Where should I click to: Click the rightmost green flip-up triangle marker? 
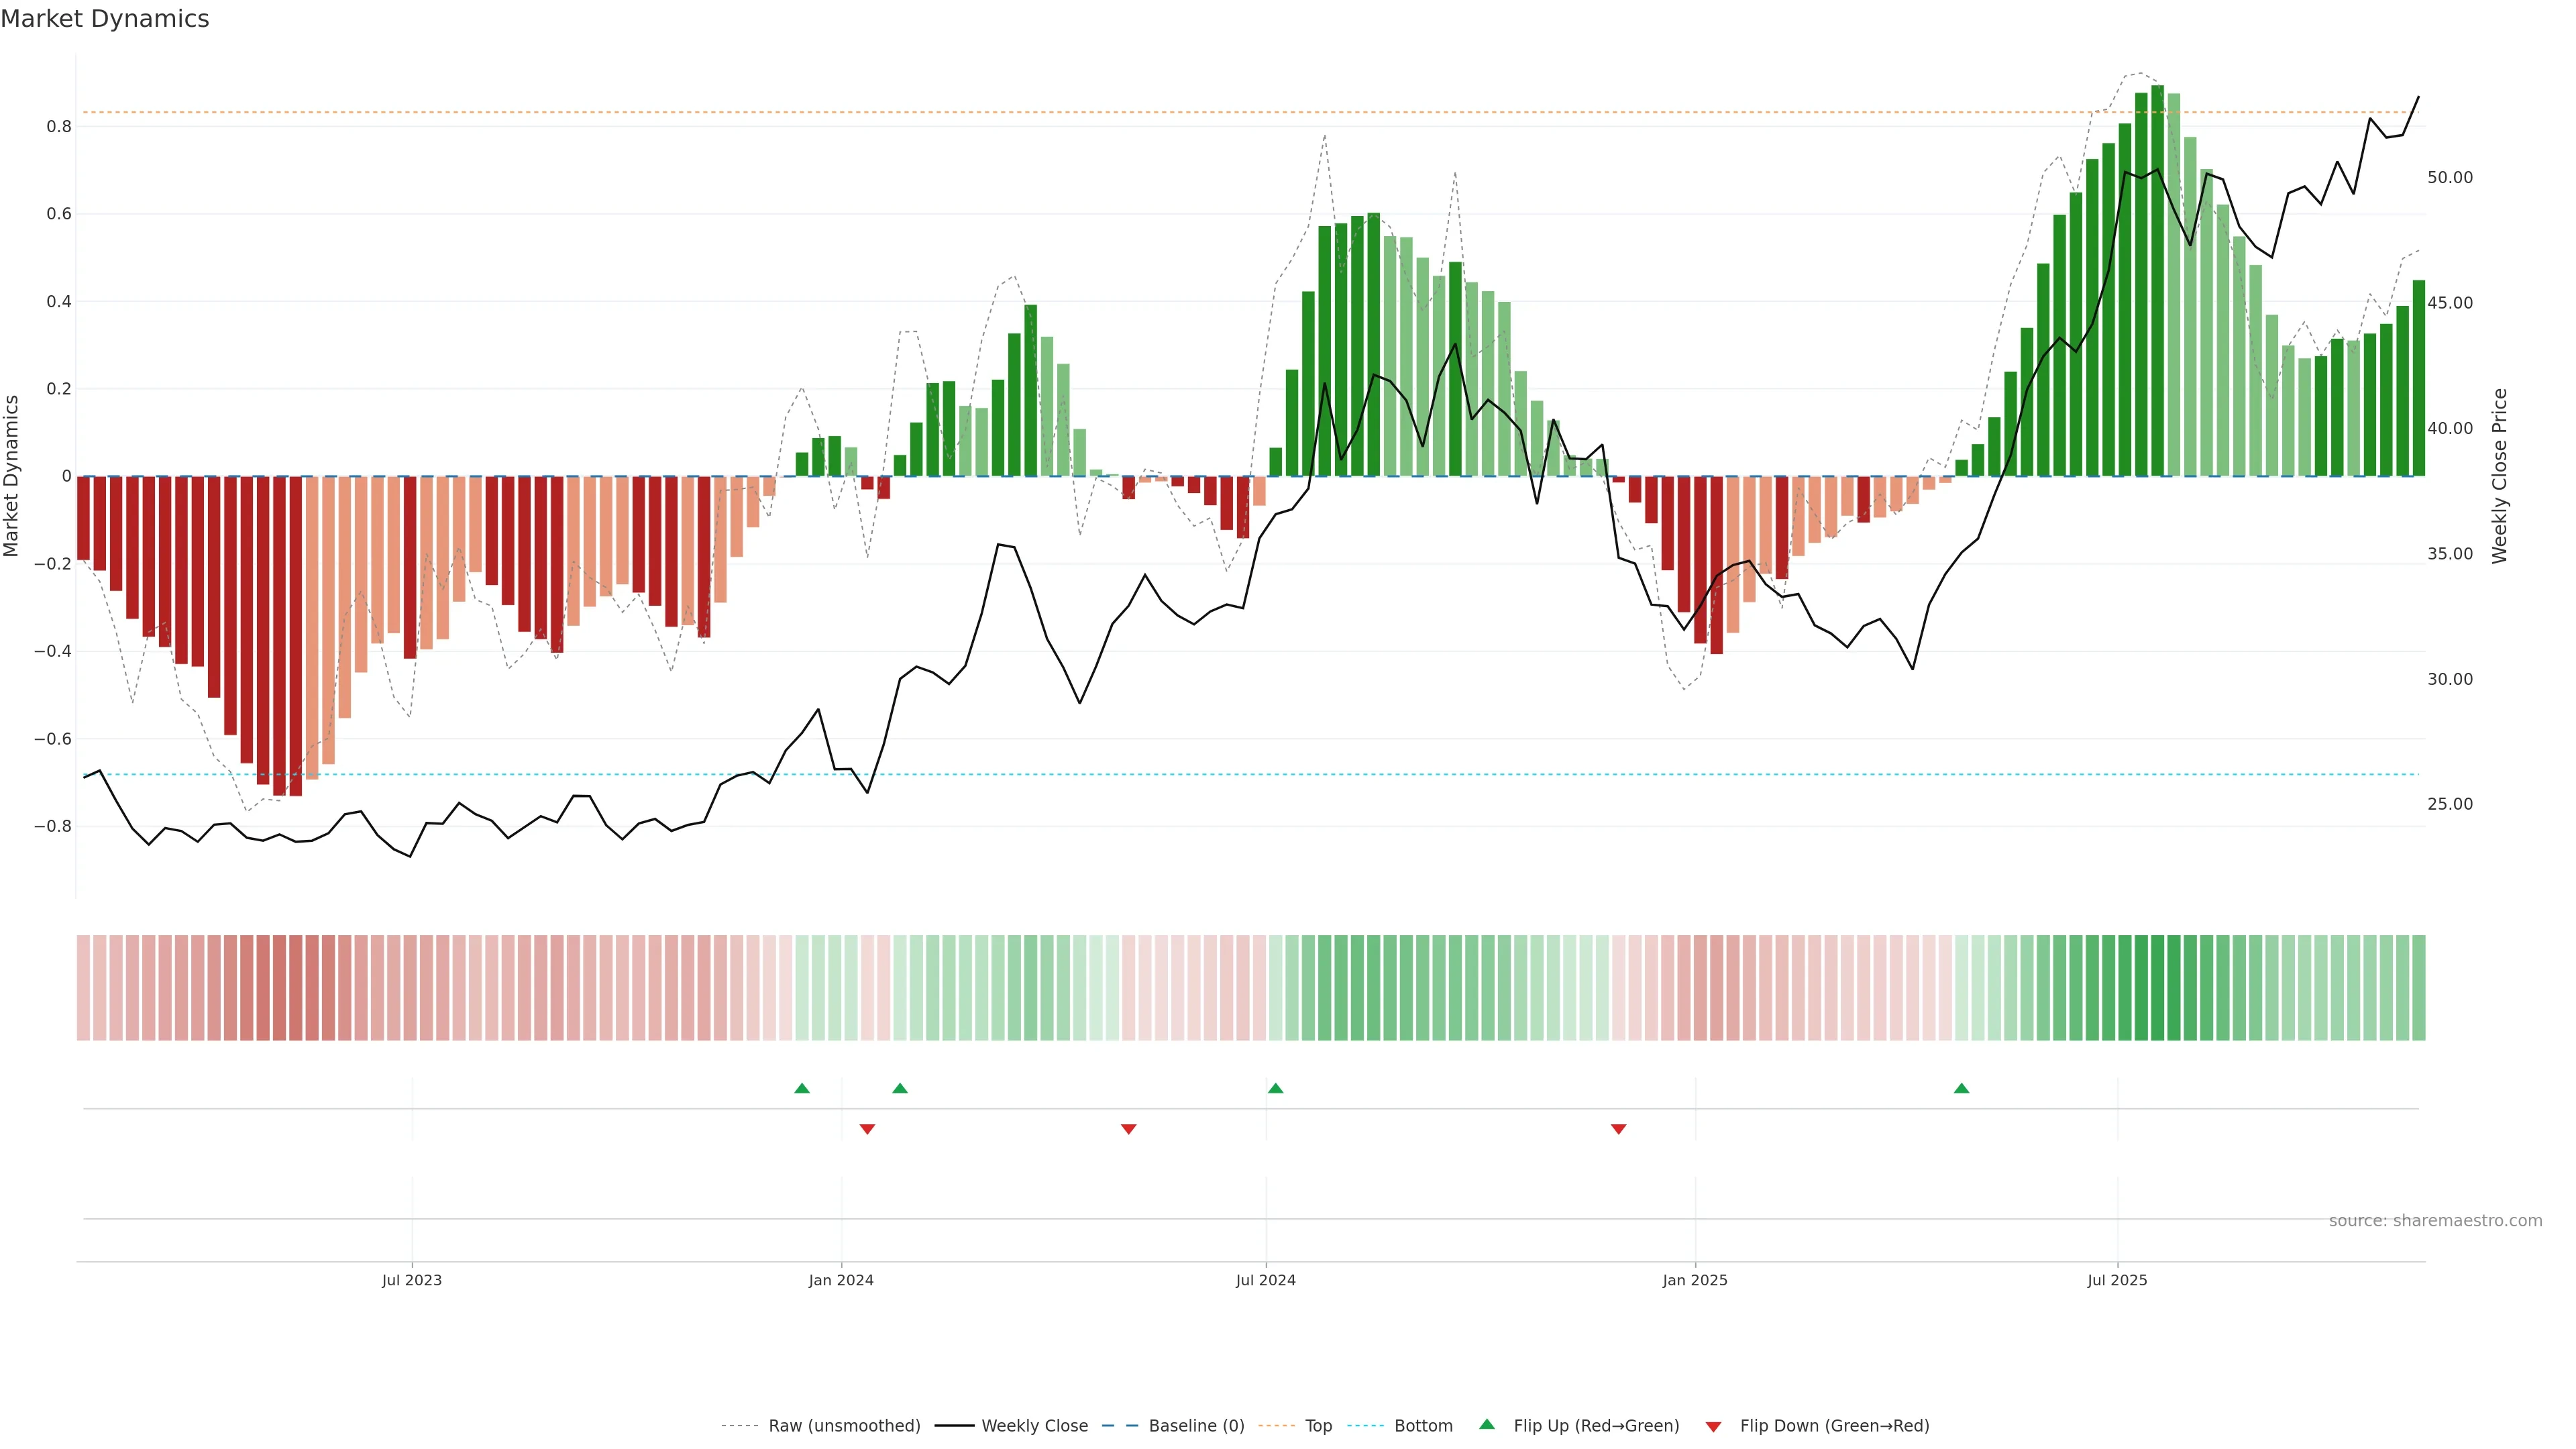click(x=1961, y=1088)
